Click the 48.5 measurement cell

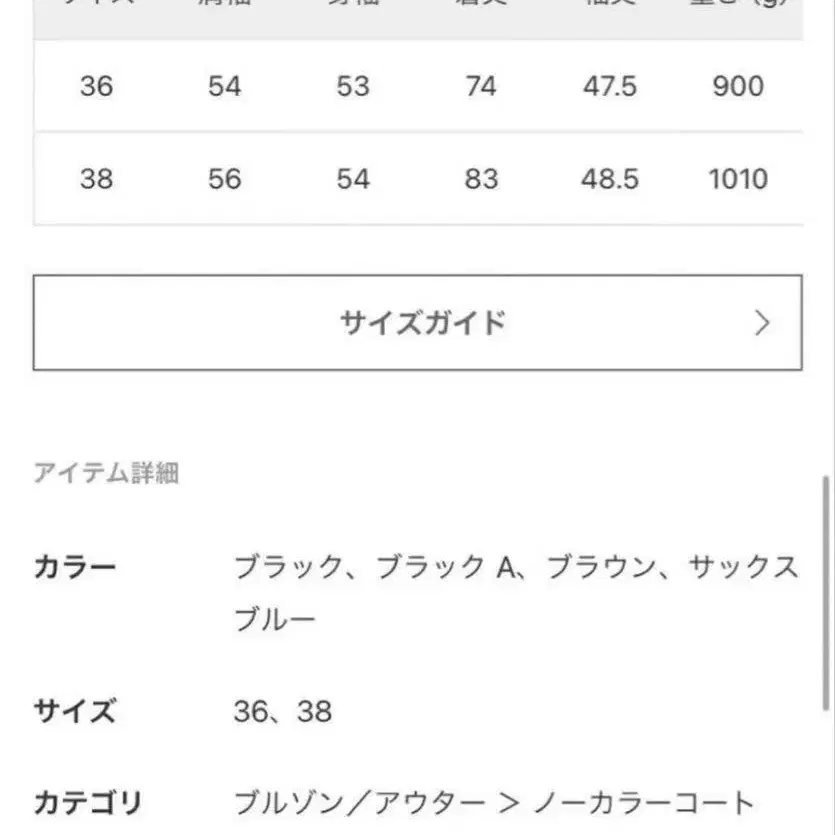[609, 179]
